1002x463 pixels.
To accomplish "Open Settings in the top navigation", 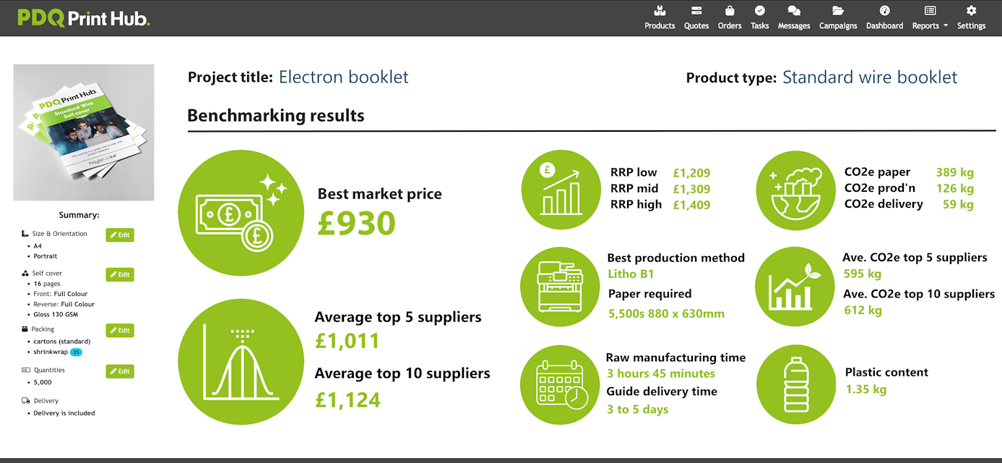I will 971,18.
